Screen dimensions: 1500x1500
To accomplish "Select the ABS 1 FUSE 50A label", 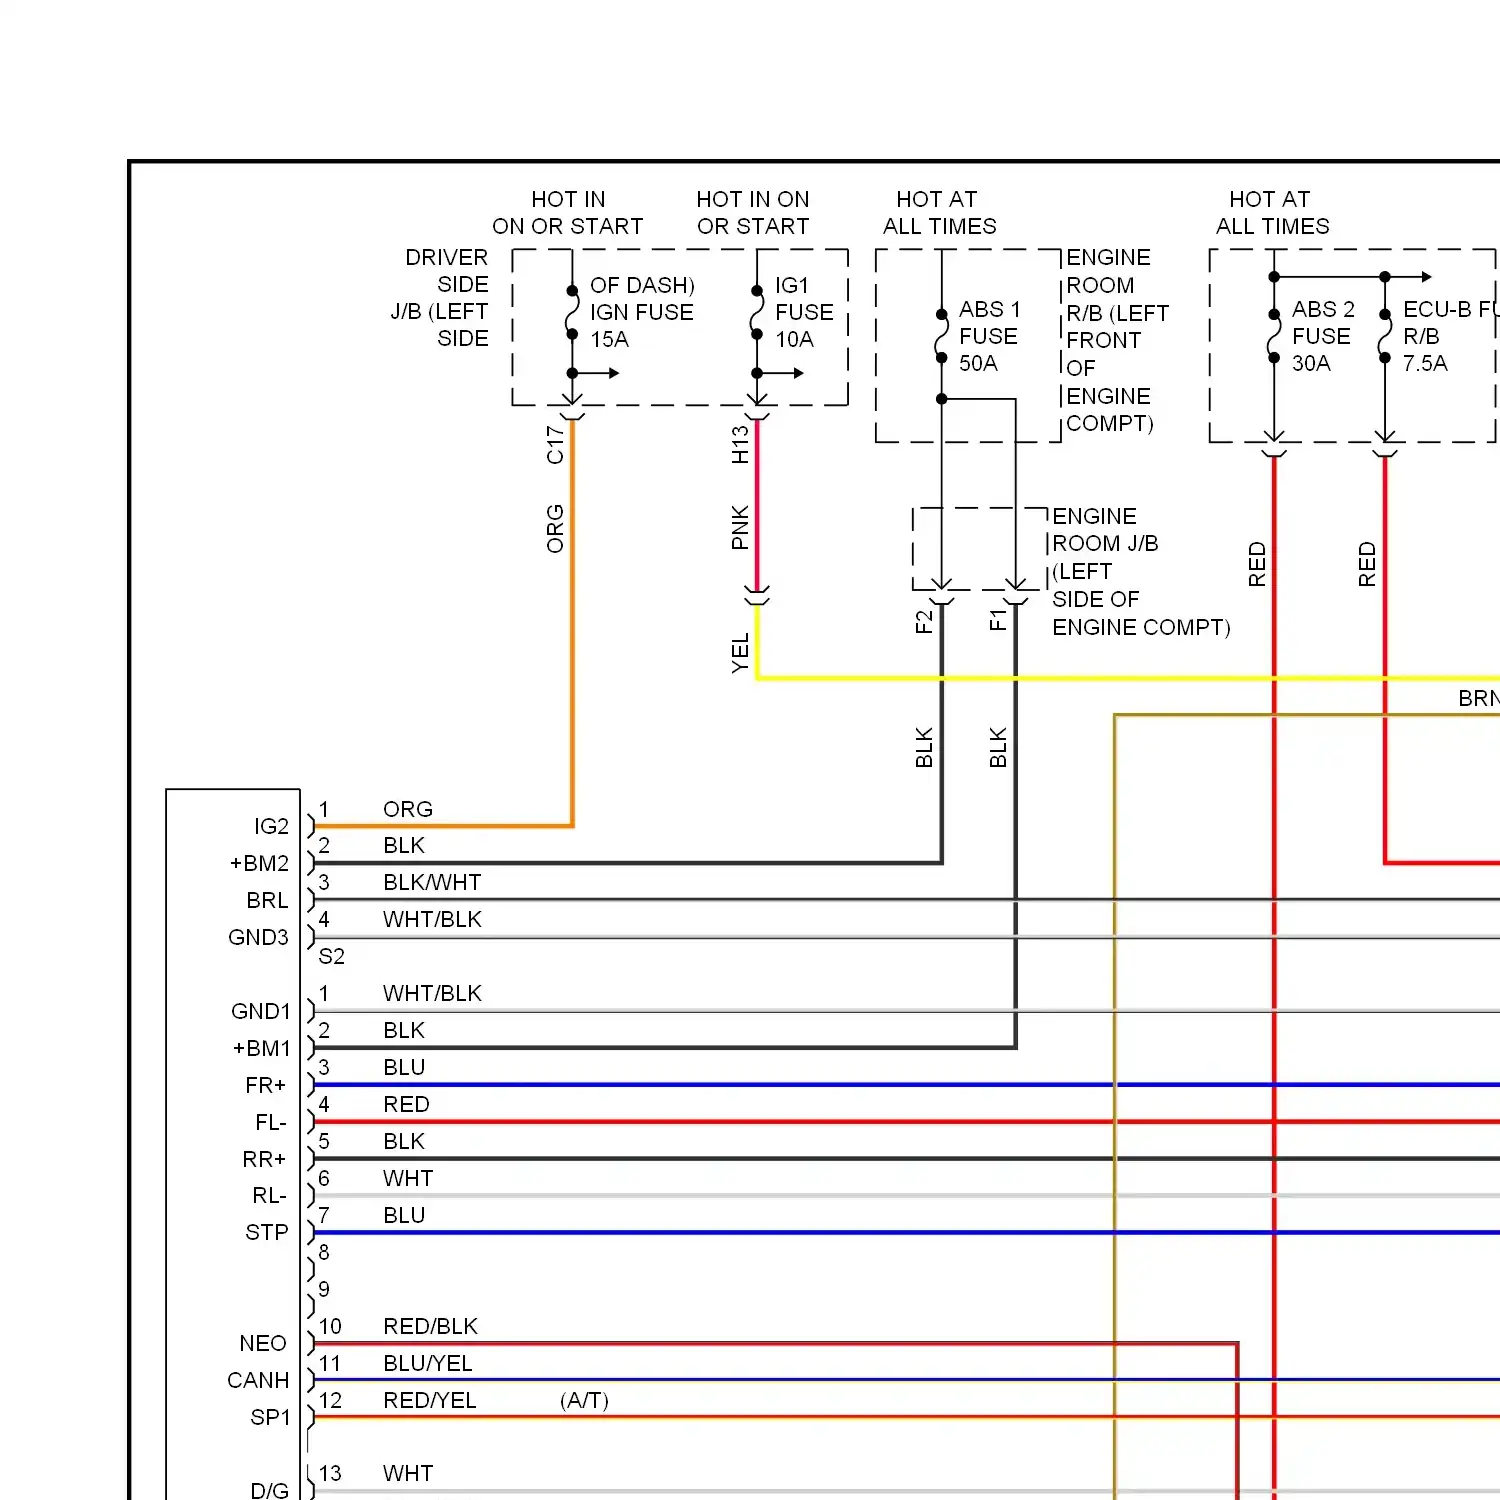I will point(989,336).
